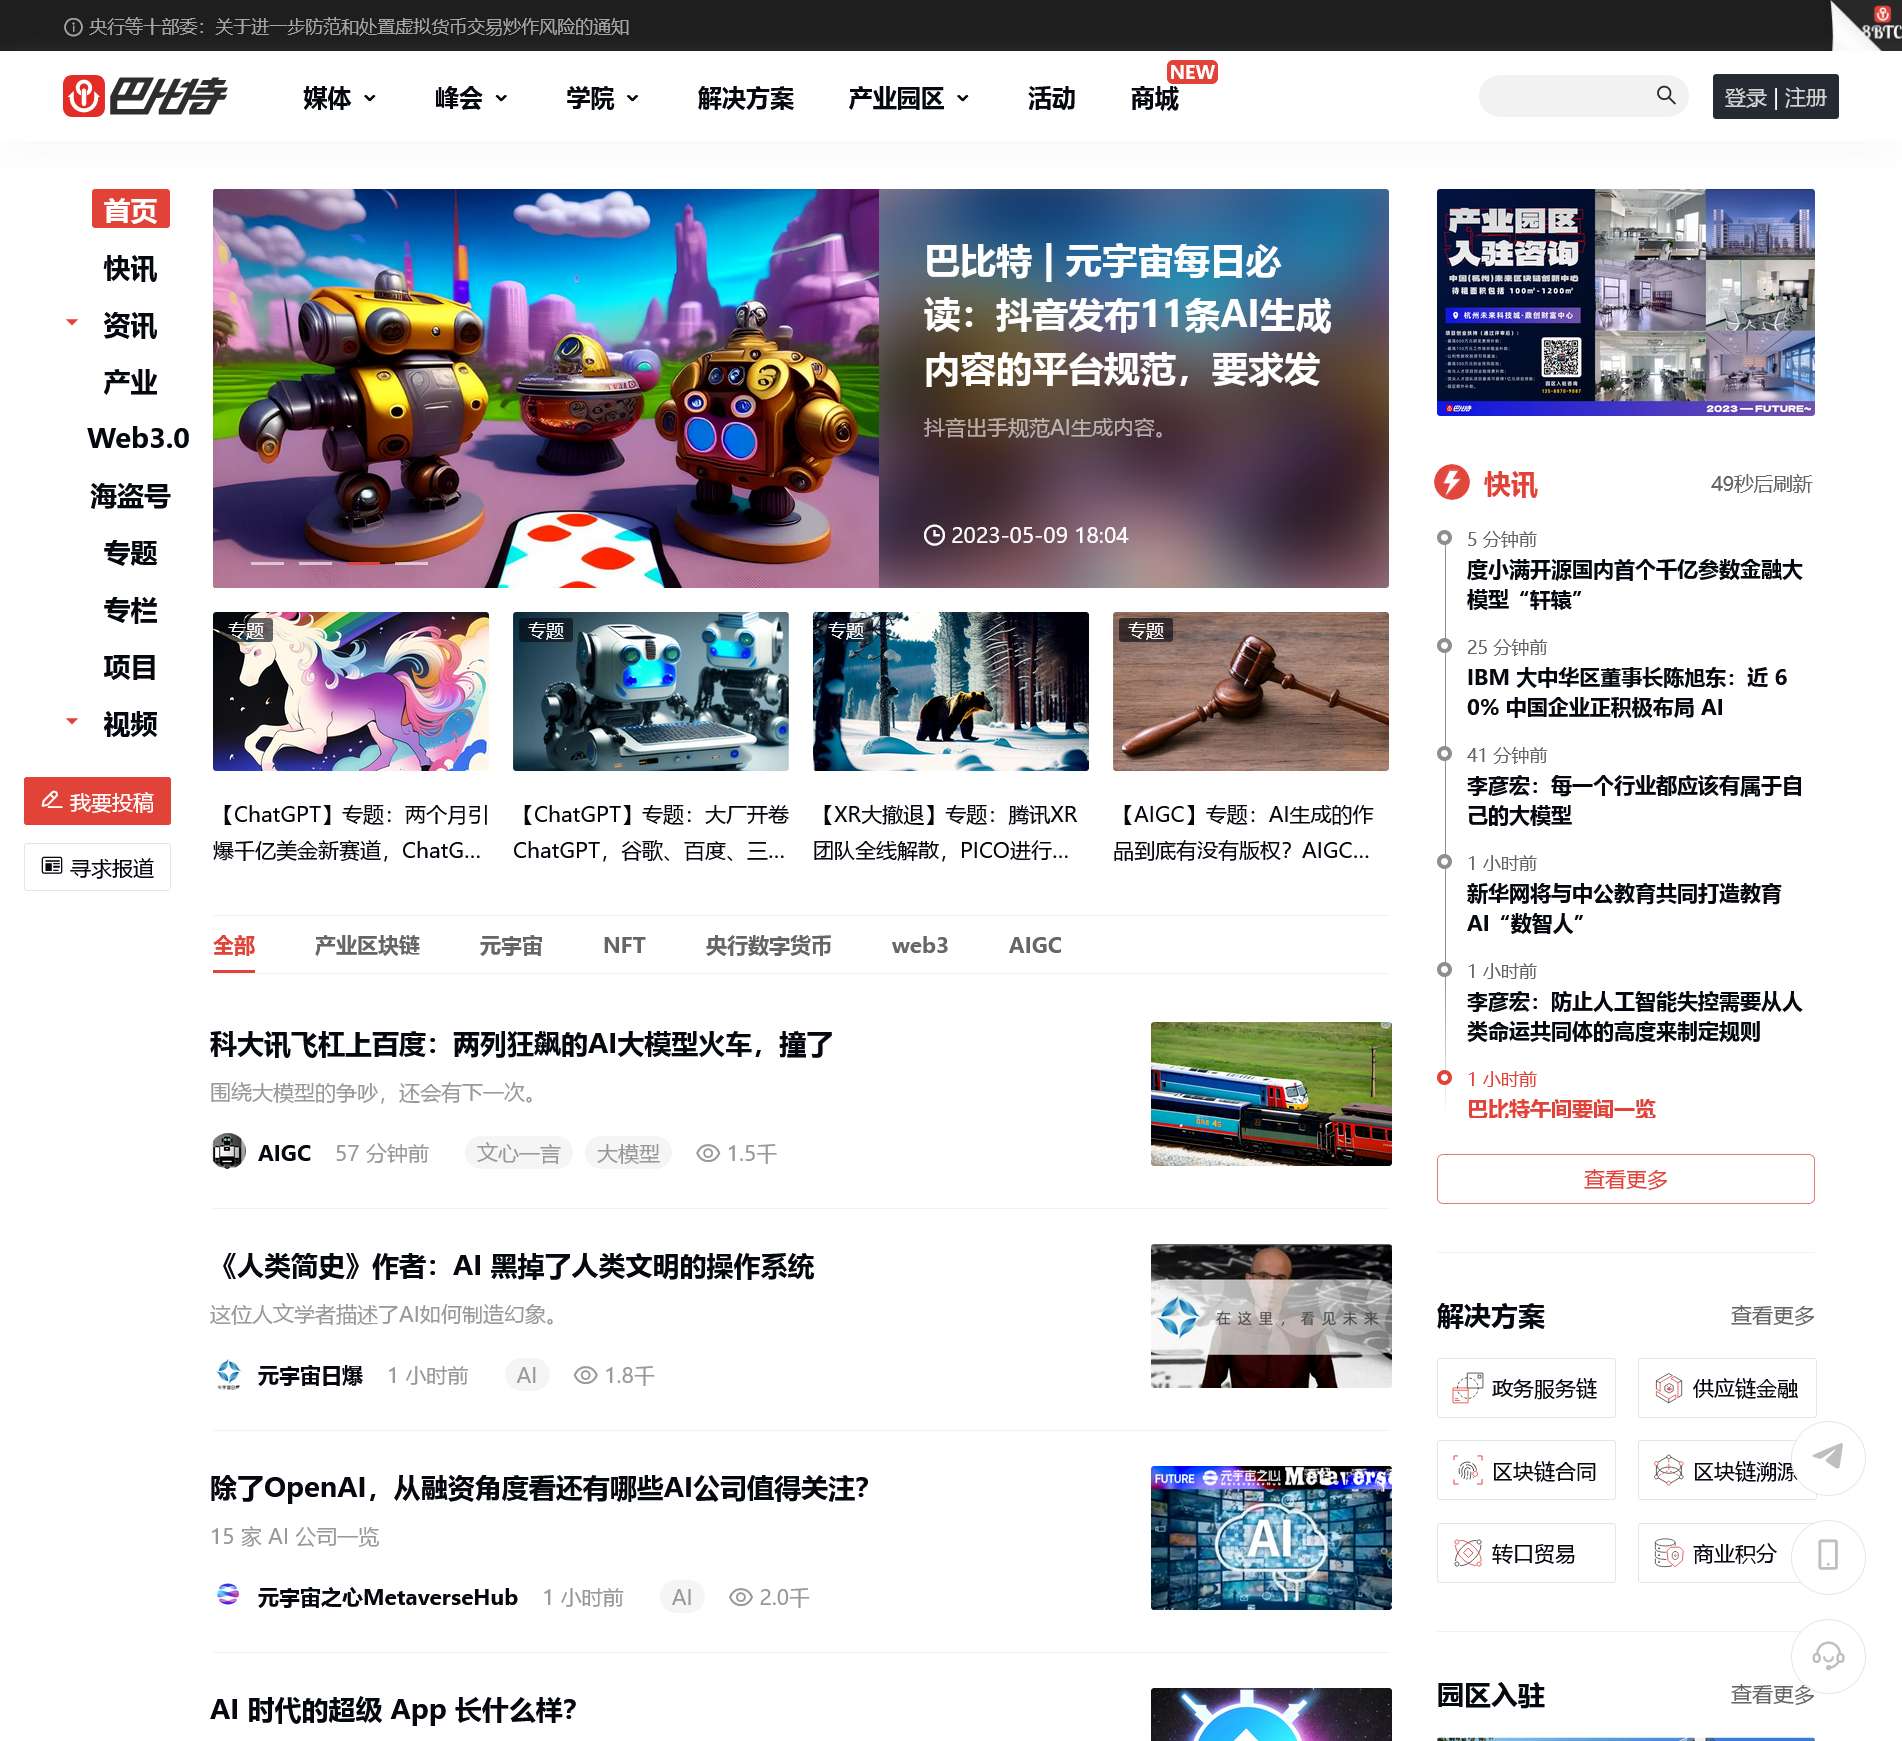Open the 科大讯飞杠上百度 article headline
This screenshot has width=1902, height=1741.
[x=521, y=1045]
